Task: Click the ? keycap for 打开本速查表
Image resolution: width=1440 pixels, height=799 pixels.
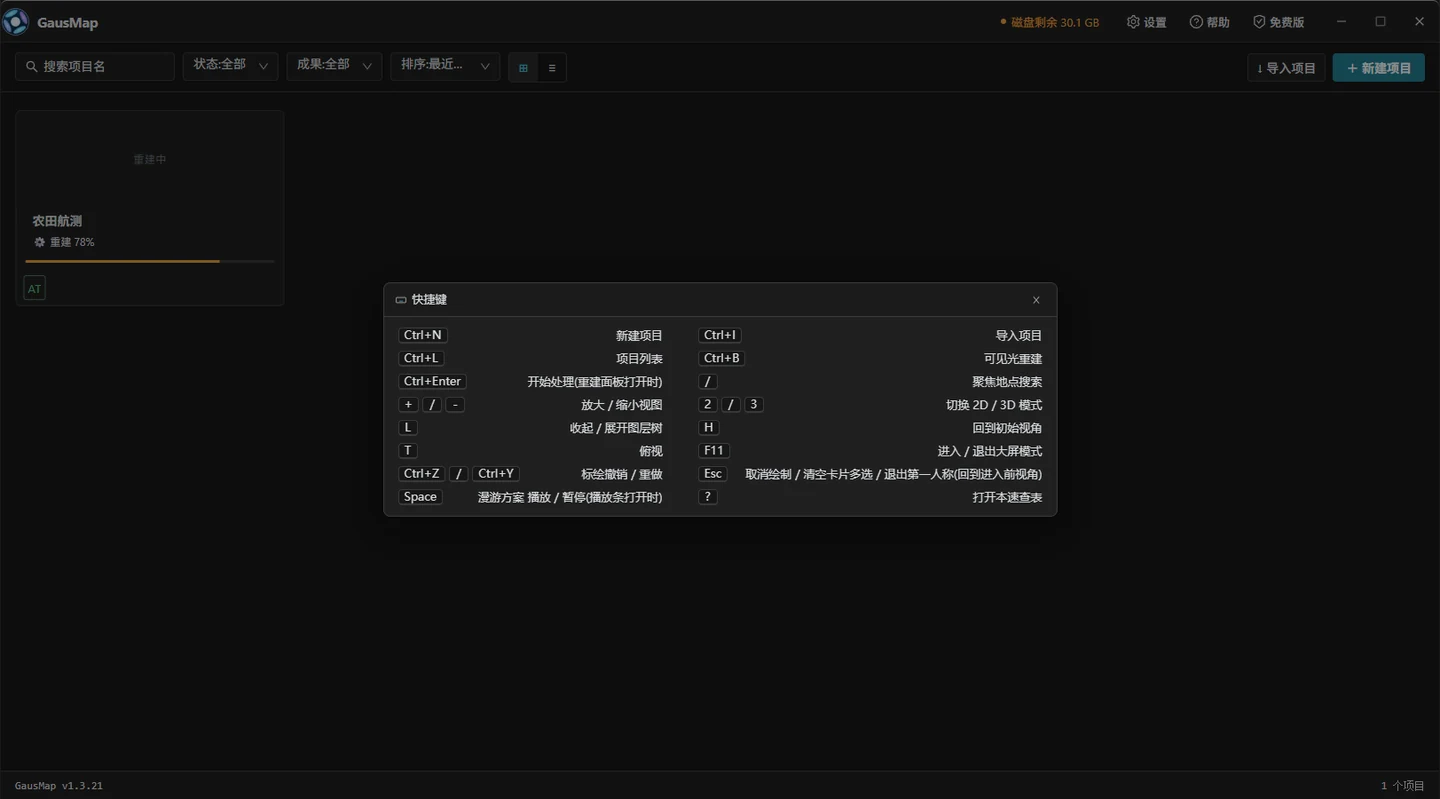Action: [x=708, y=497]
